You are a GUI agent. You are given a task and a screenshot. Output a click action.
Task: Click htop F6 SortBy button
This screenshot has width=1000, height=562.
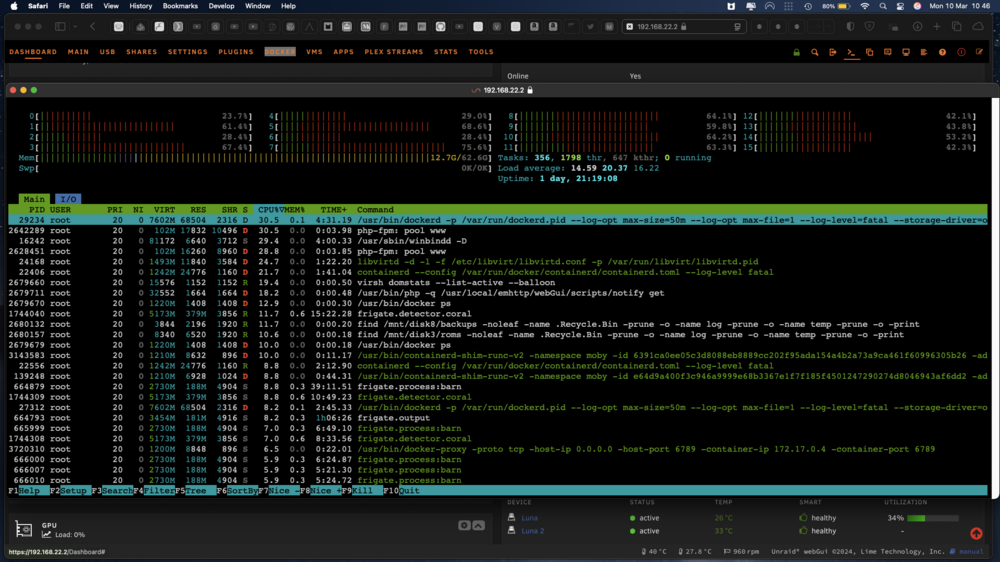click(237, 491)
